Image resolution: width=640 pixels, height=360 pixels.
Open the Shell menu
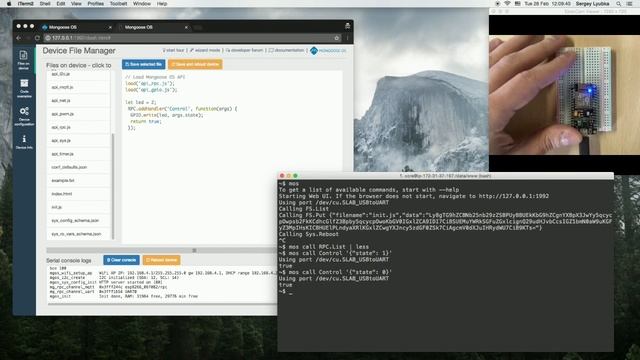pos(45,4)
